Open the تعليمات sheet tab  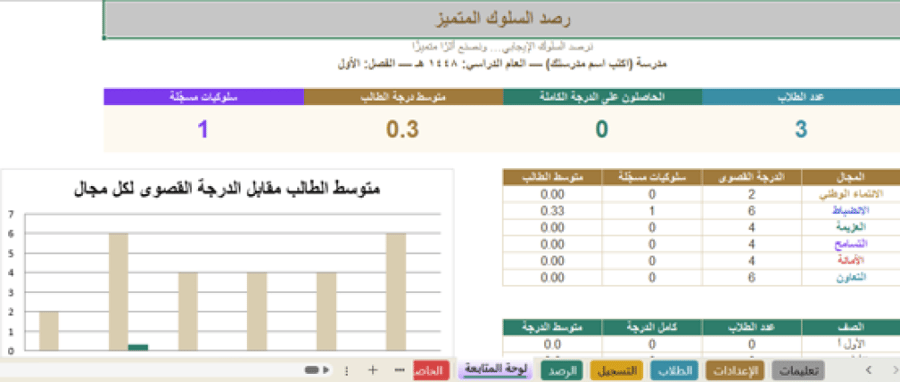(x=798, y=371)
